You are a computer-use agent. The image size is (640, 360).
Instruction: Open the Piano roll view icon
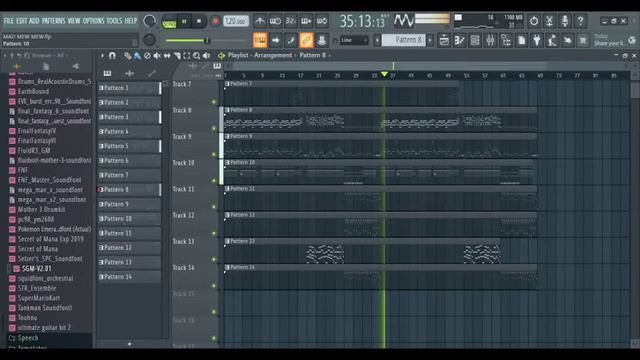tap(460, 40)
